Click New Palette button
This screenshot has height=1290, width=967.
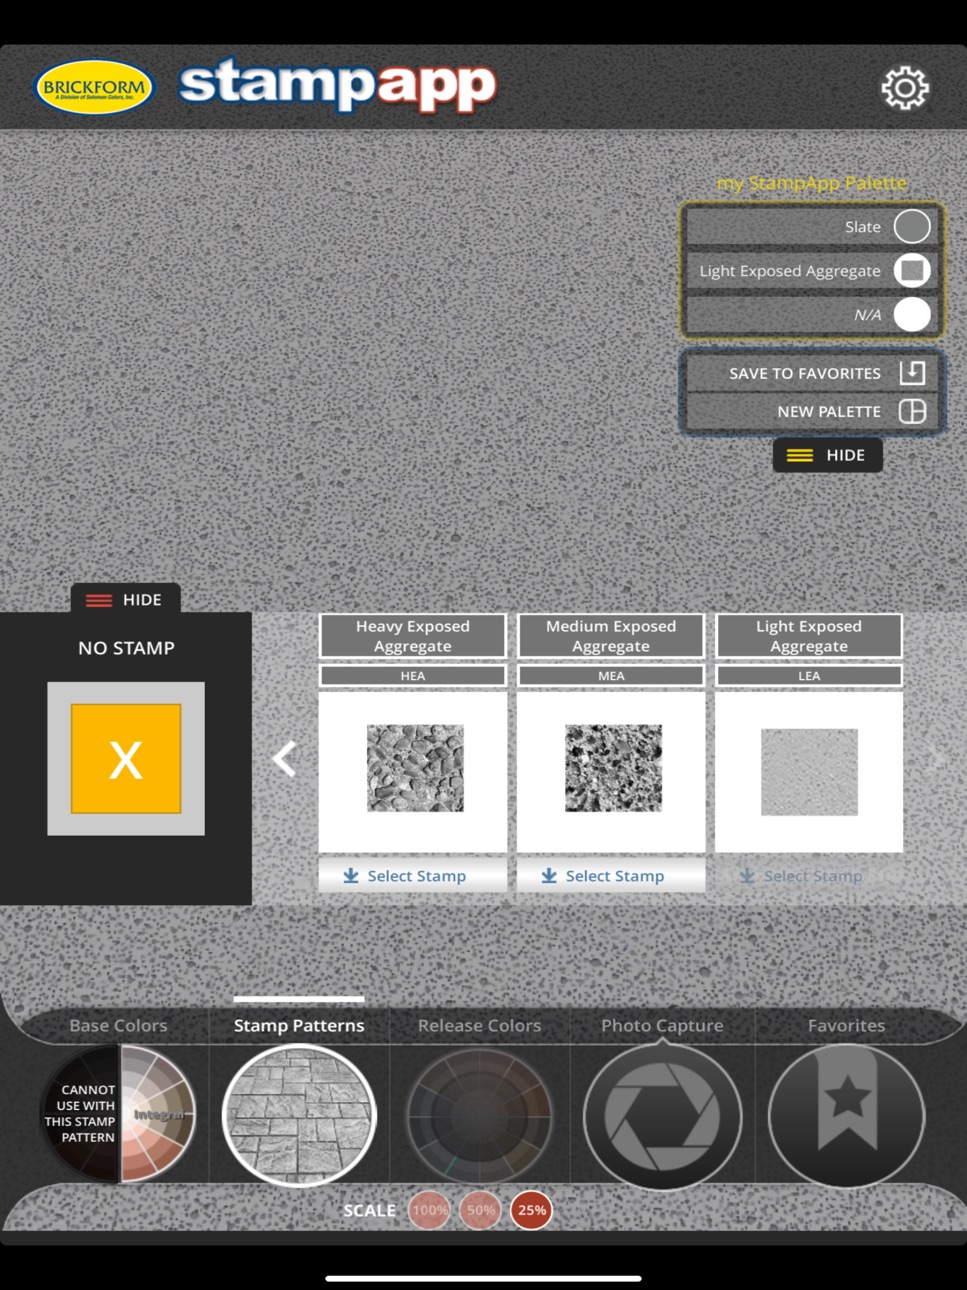[x=812, y=411]
